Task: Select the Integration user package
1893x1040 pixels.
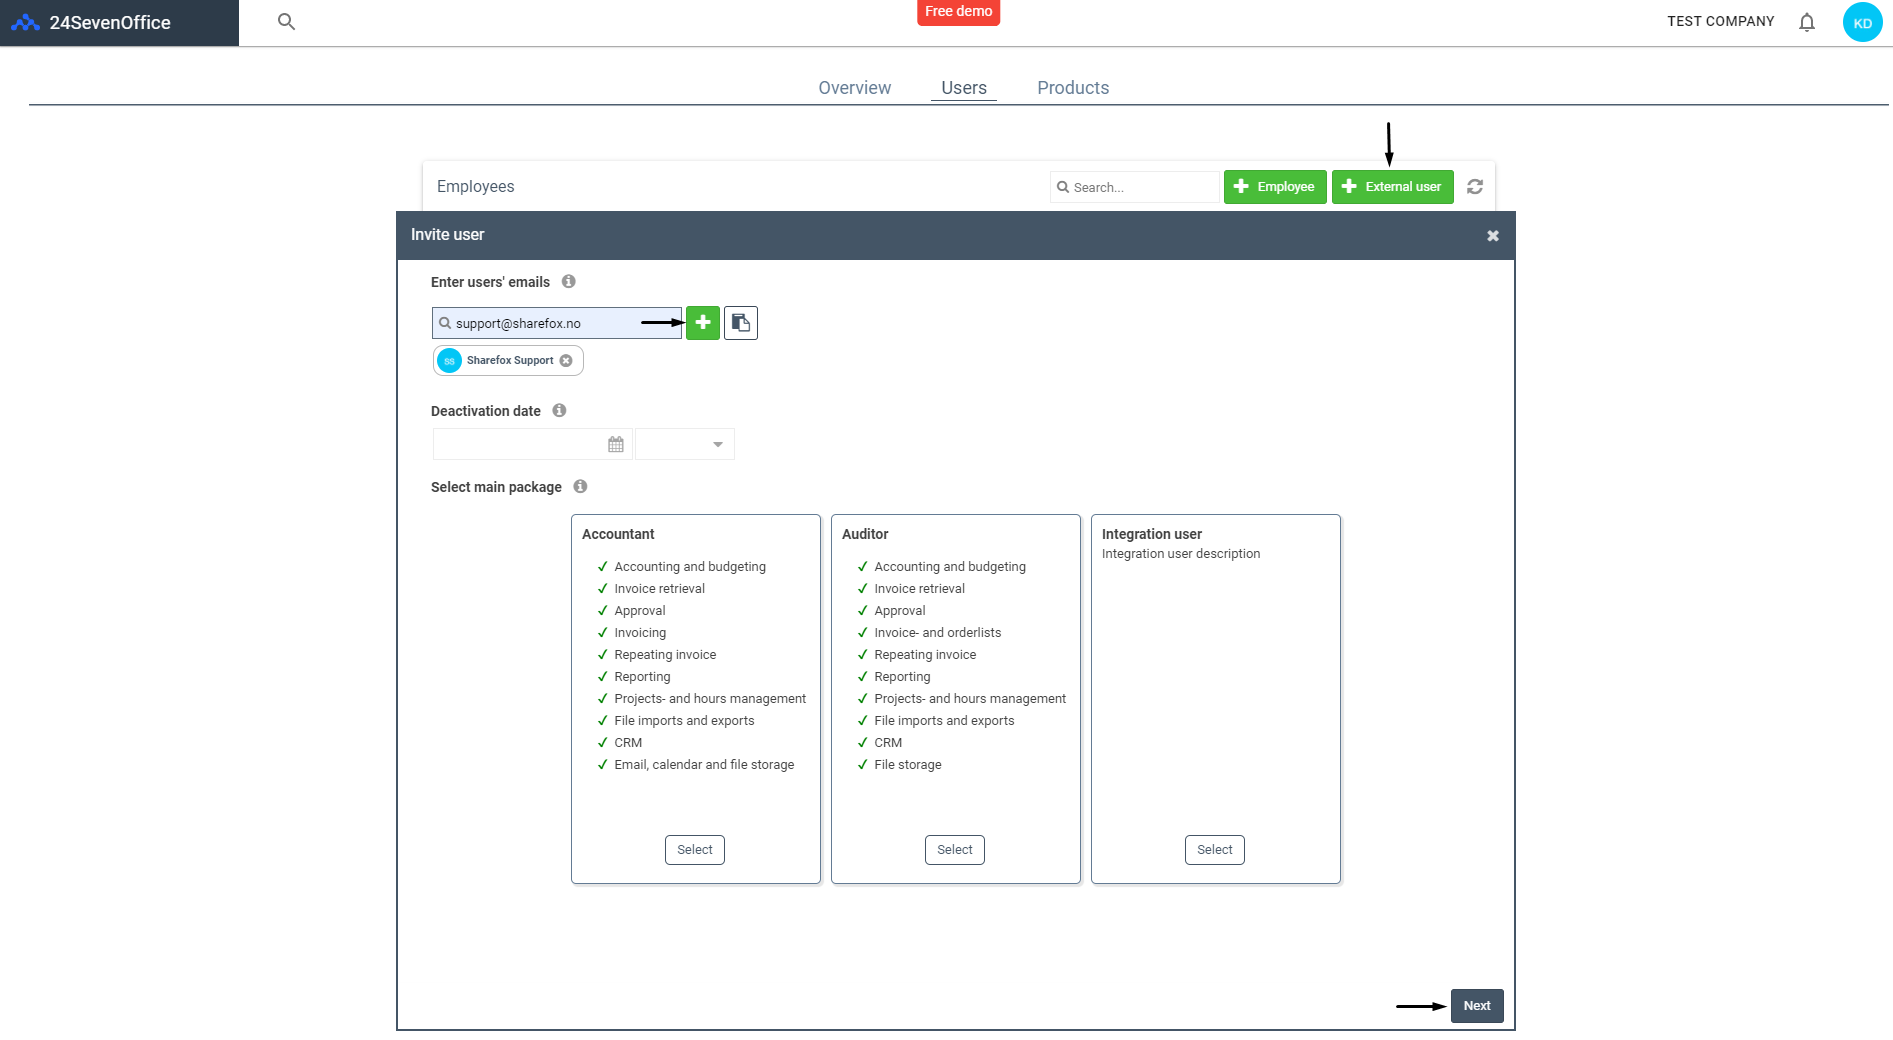Action: coord(1215,850)
